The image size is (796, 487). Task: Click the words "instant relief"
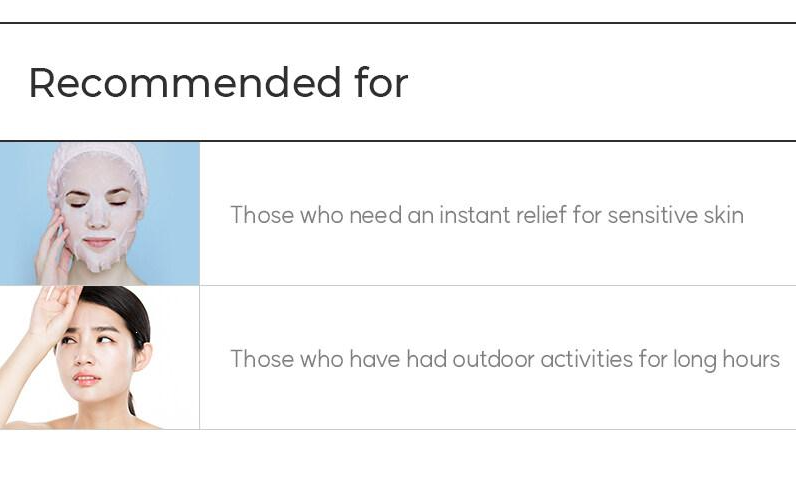(503, 215)
